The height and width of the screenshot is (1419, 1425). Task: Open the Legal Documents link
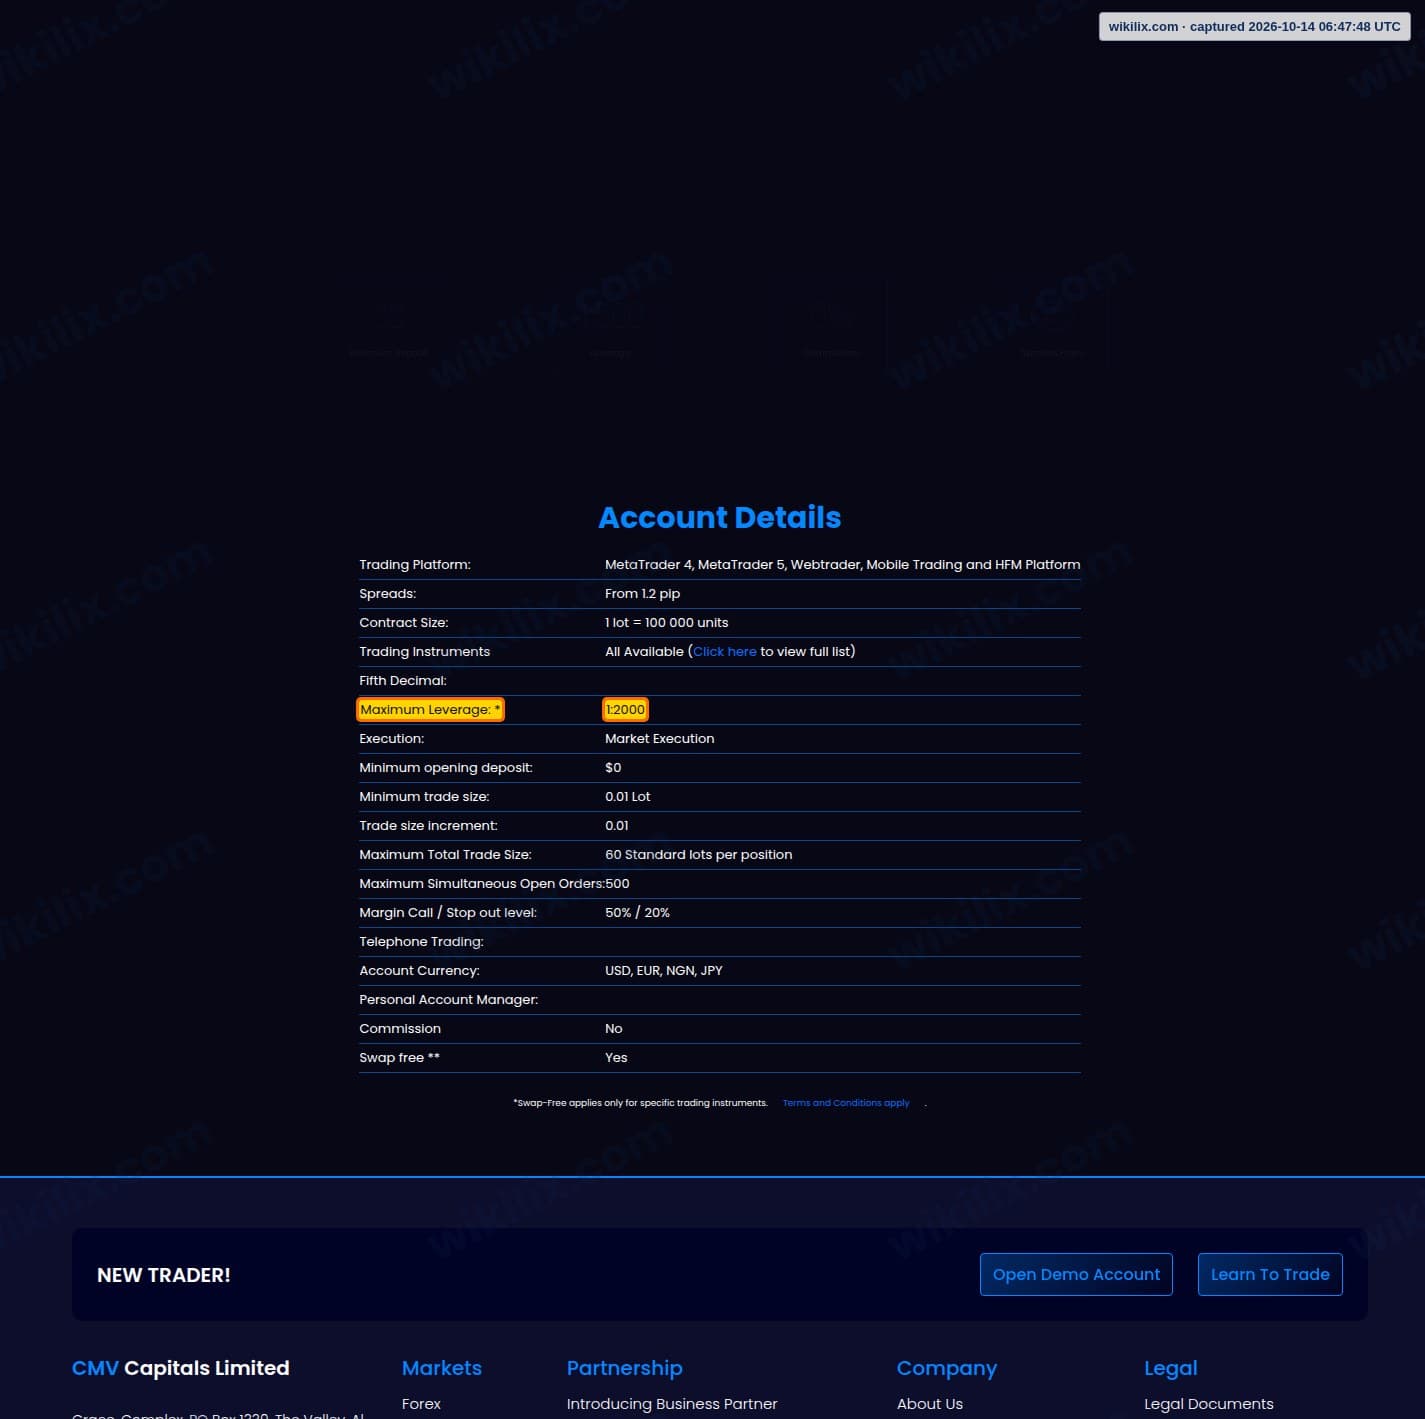[1209, 1404]
